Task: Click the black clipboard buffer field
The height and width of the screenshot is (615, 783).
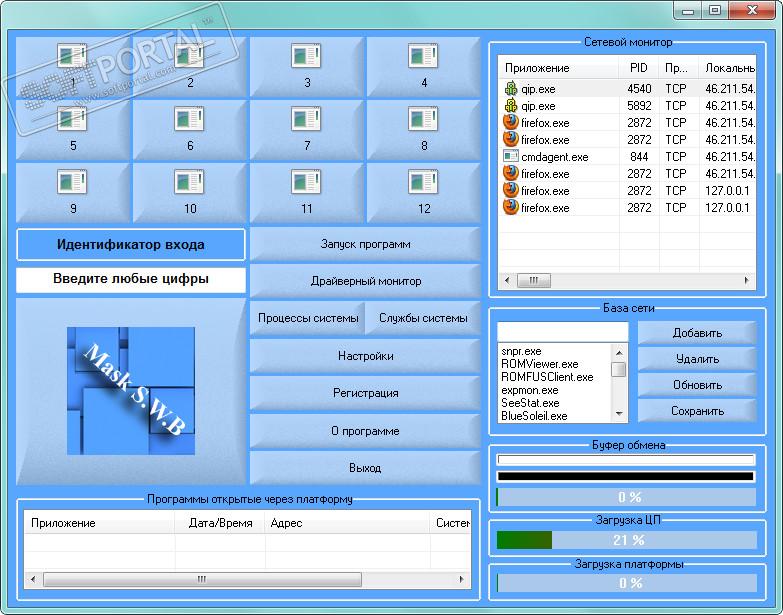Action: pyautogui.click(x=626, y=476)
